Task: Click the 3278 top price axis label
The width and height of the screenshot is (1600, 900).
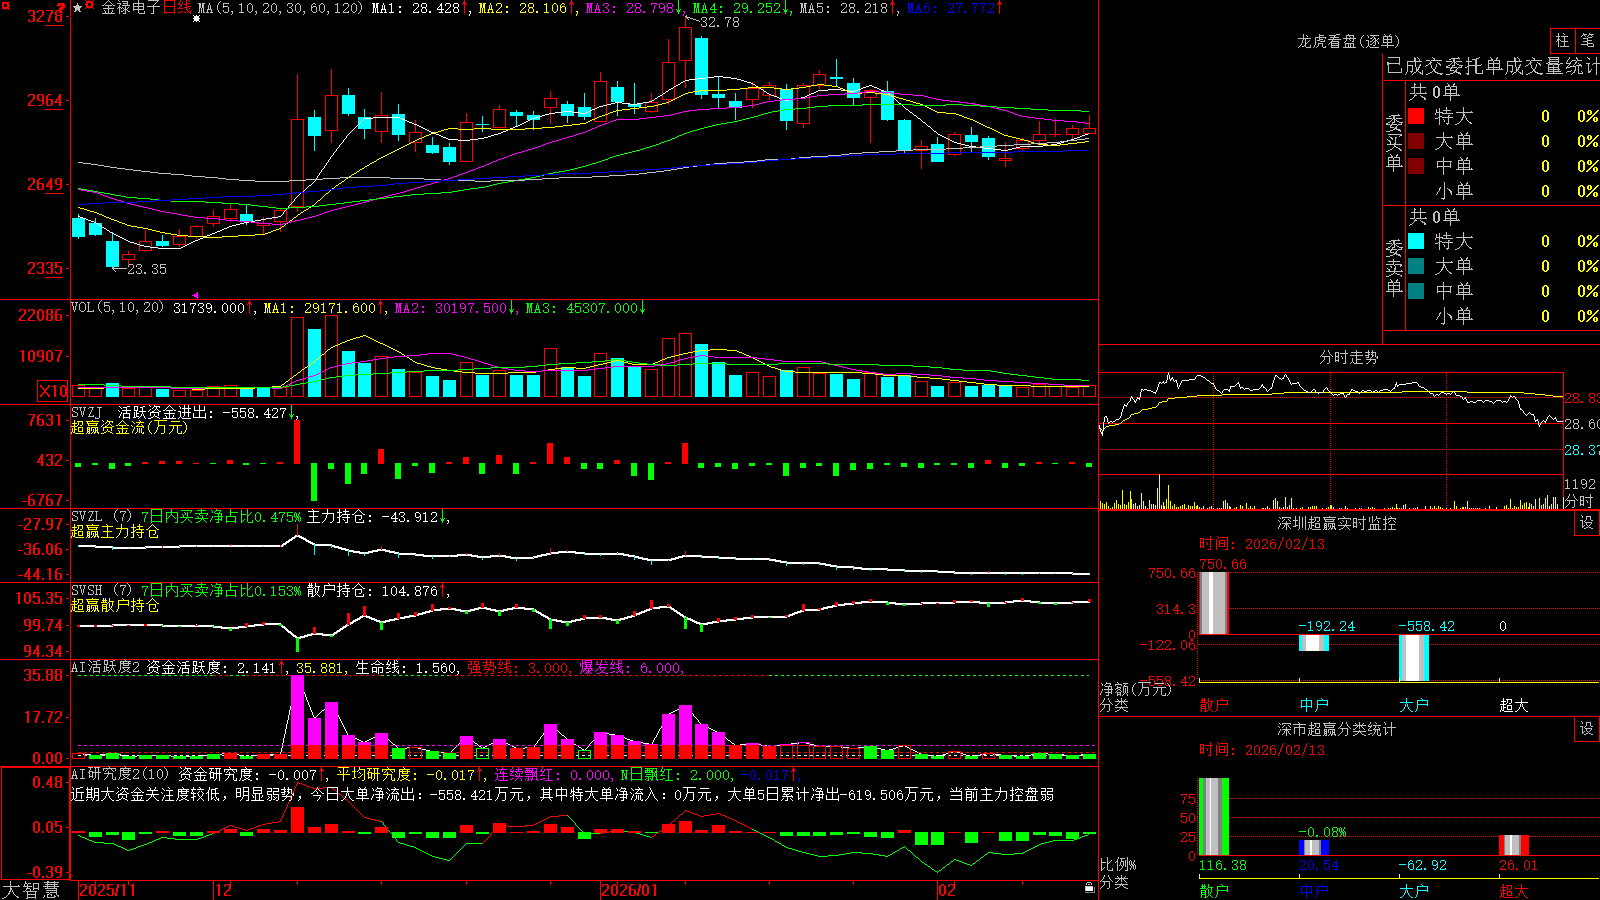Action: click(x=45, y=16)
